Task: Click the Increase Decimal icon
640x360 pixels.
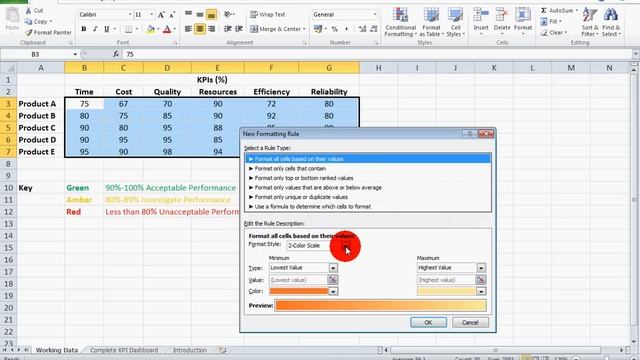Action: 362,29
